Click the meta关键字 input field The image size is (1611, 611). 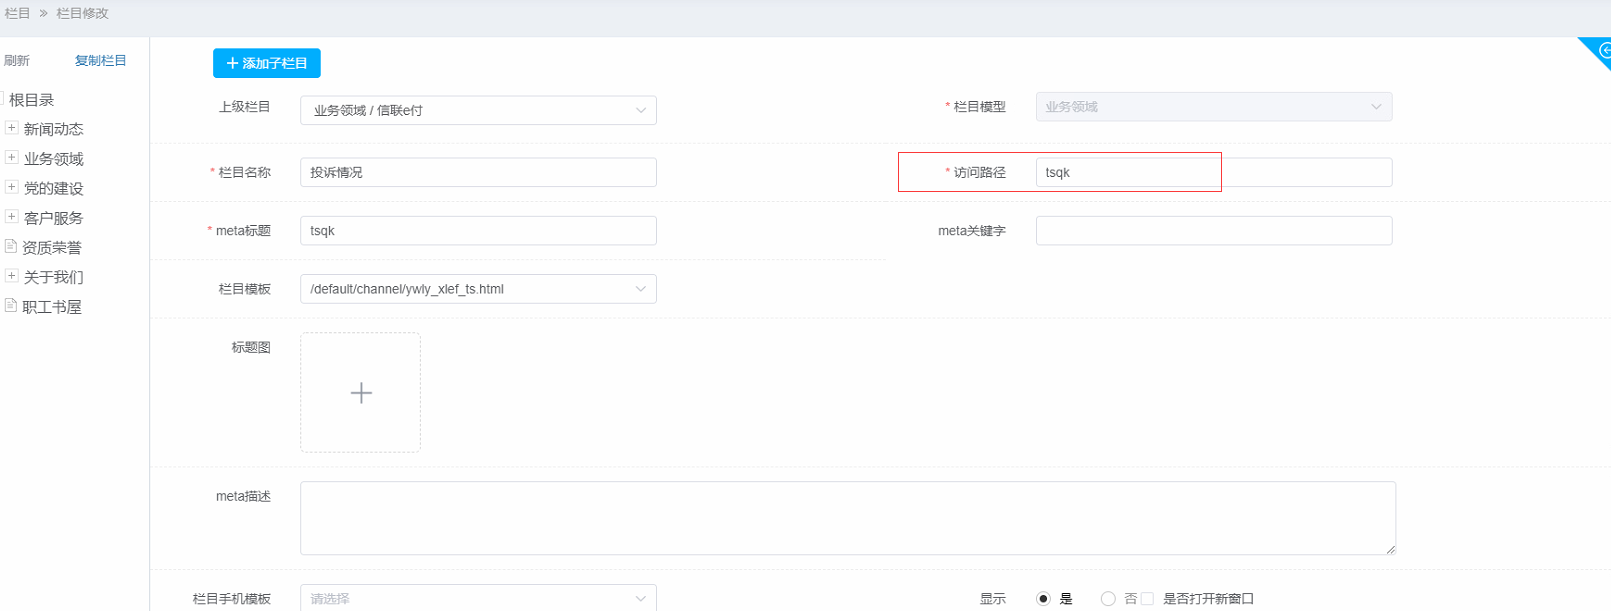[x=1214, y=230]
